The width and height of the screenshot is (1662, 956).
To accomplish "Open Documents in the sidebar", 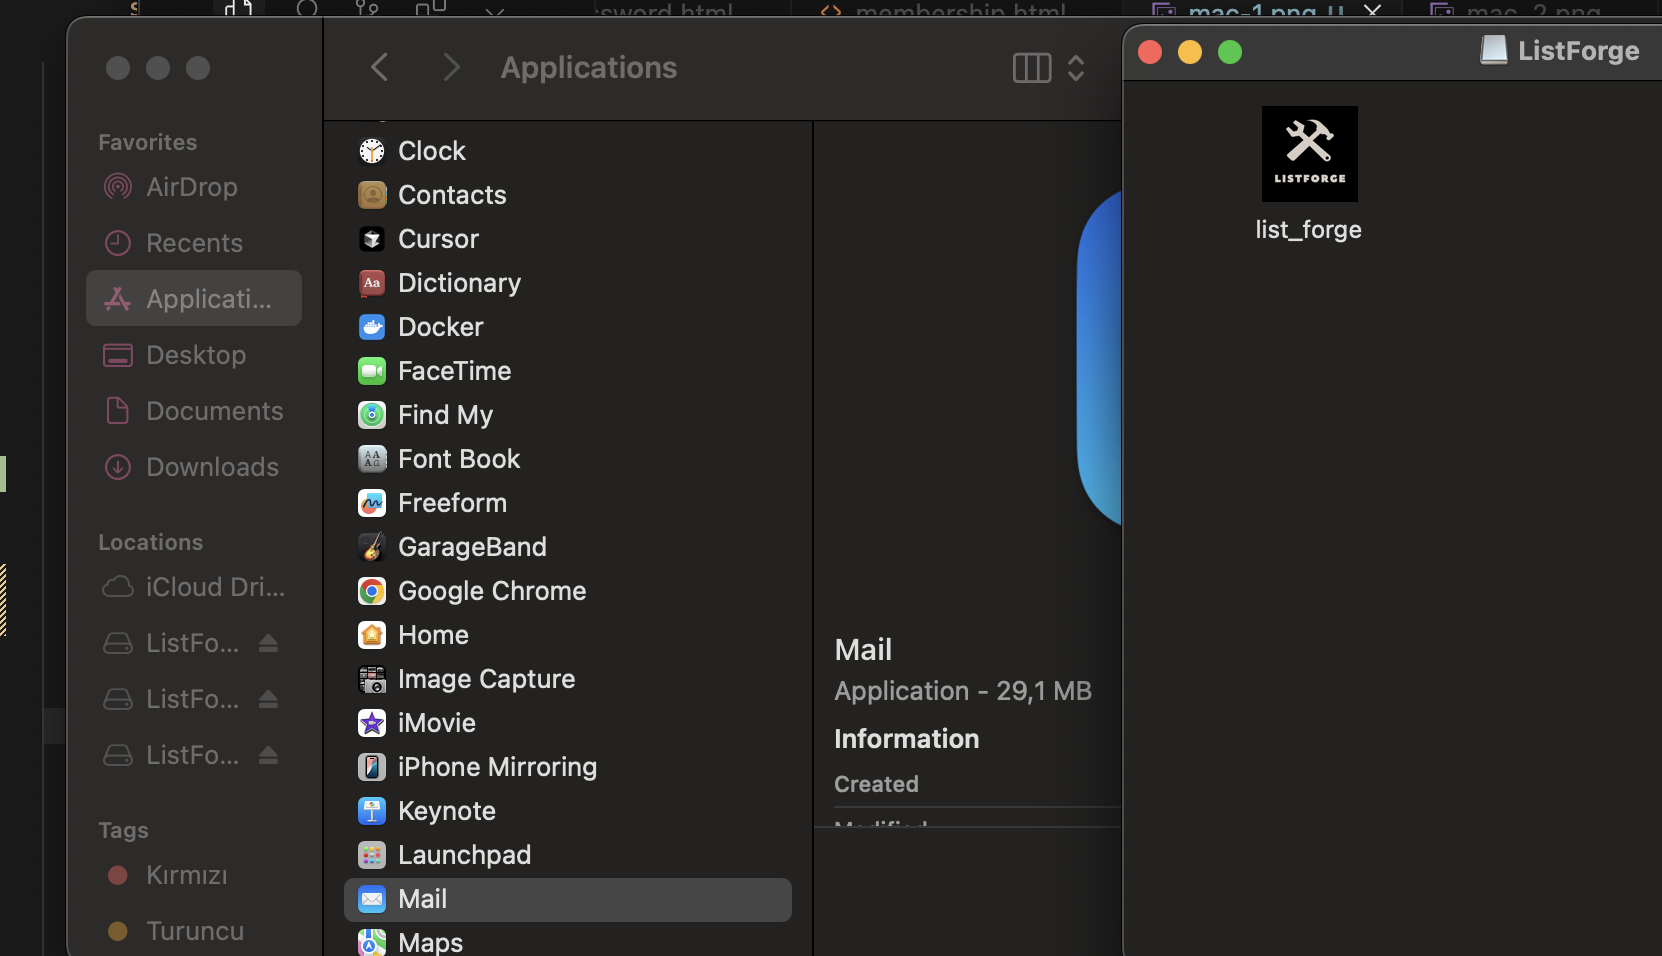I will click(194, 411).
